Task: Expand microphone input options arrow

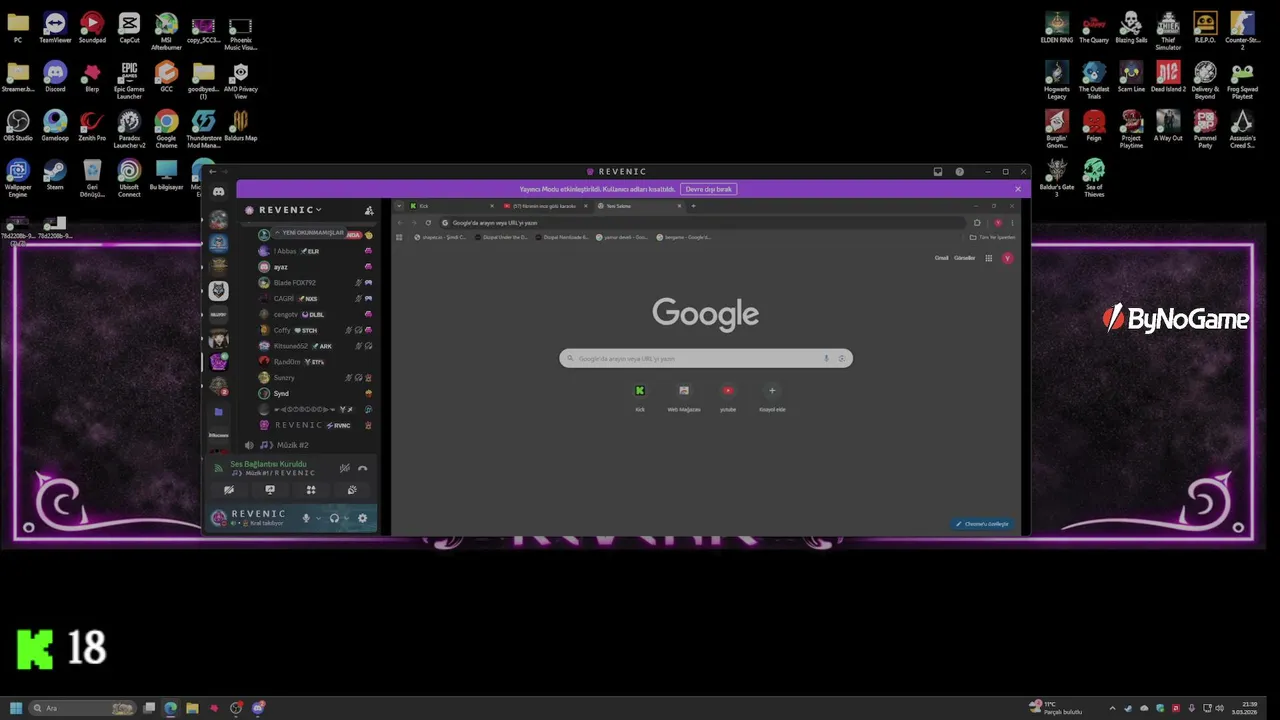Action: [319, 518]
